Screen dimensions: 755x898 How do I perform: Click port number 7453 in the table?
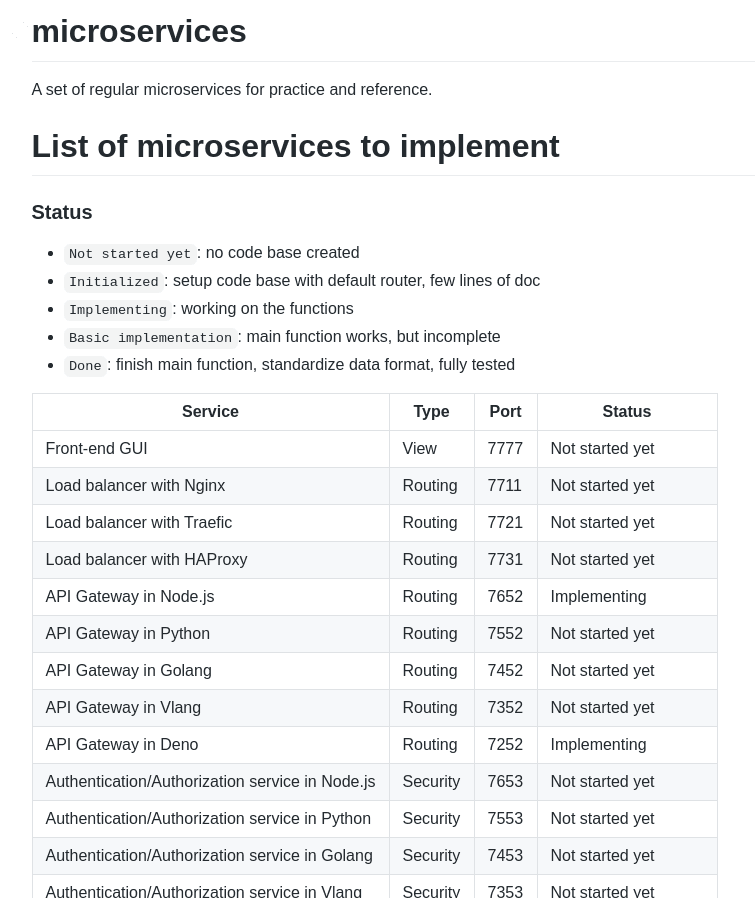tap(505, 856)
